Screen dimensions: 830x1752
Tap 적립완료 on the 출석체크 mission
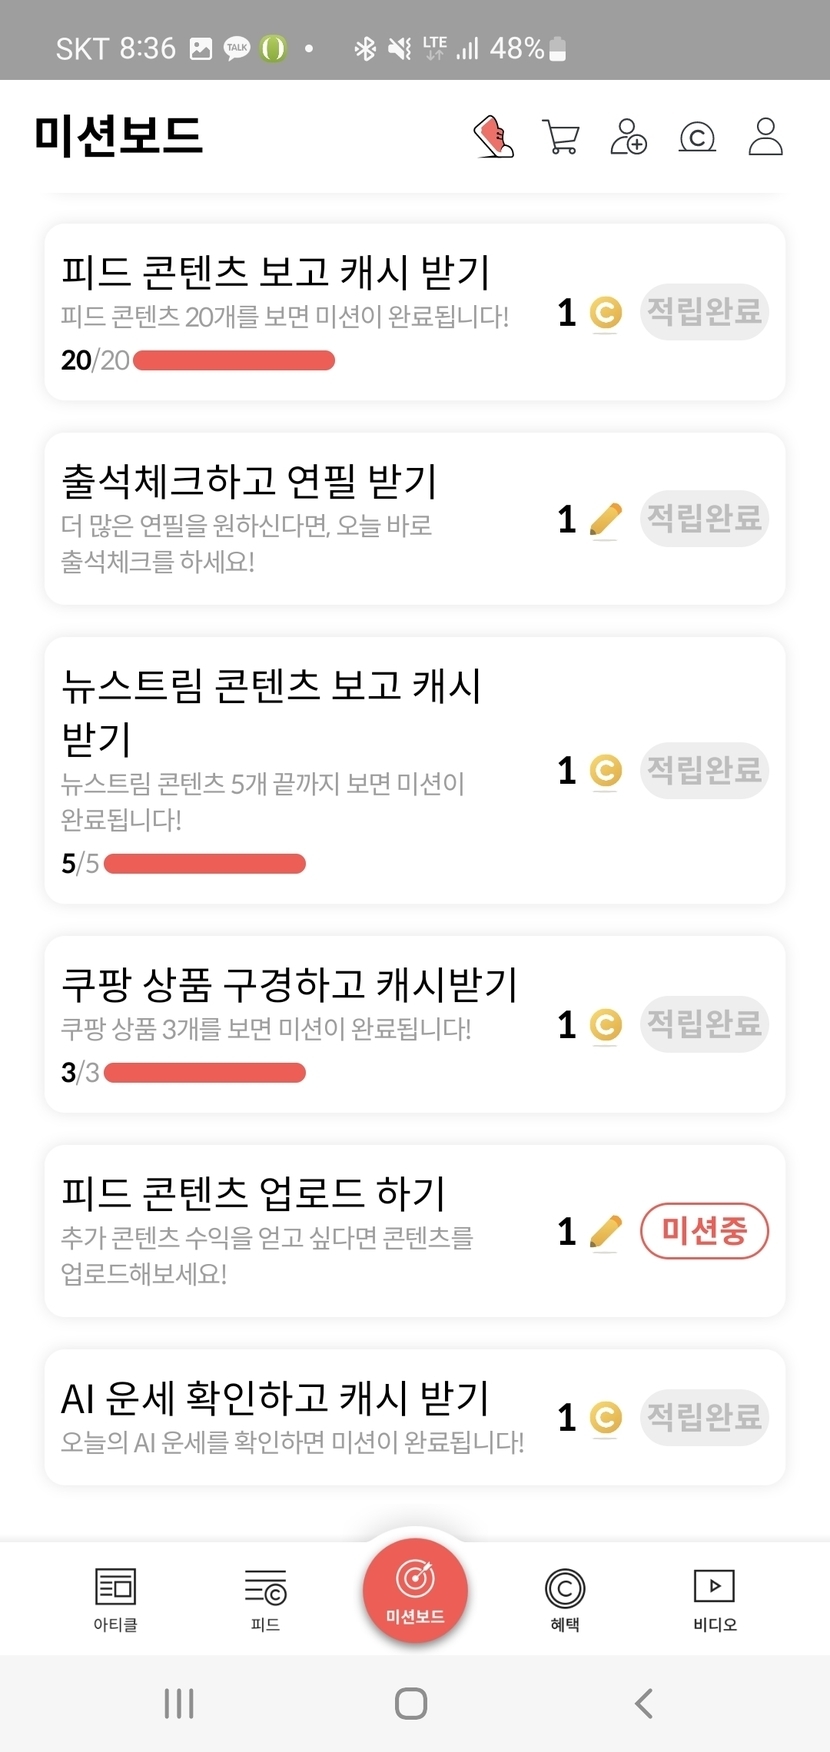click(704, 518)
